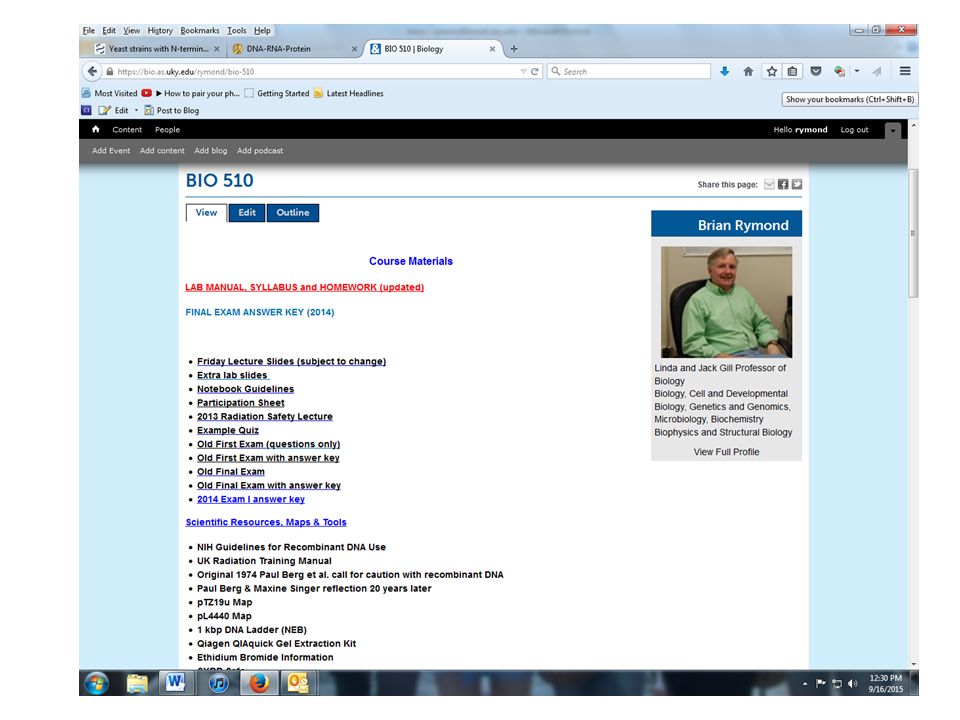Share this page on Twitter
The height and width of the screenshot is (720, 960).
[797, 184]
